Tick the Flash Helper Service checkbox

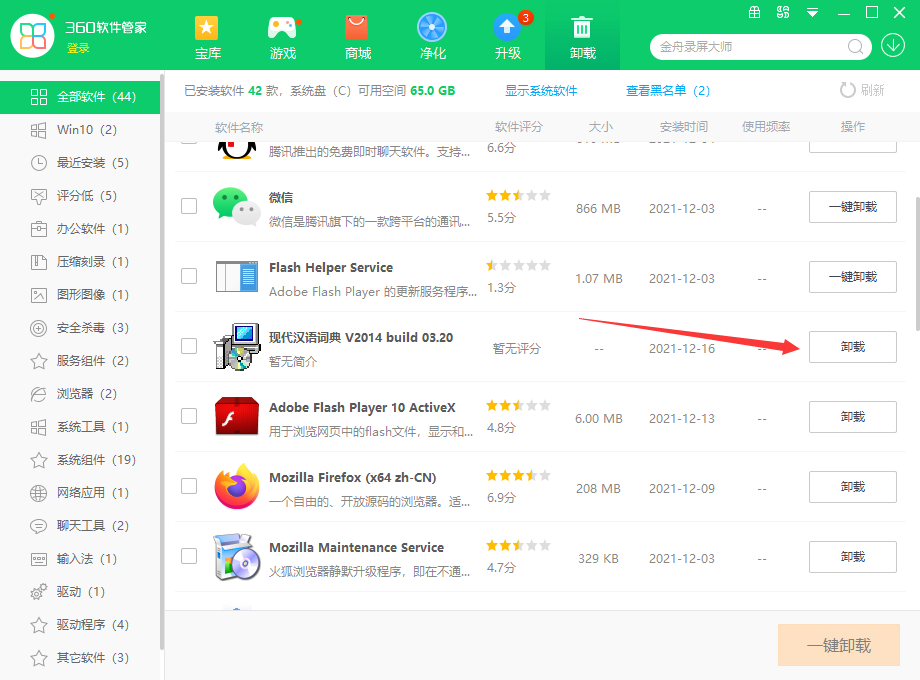tap(189, 276)
